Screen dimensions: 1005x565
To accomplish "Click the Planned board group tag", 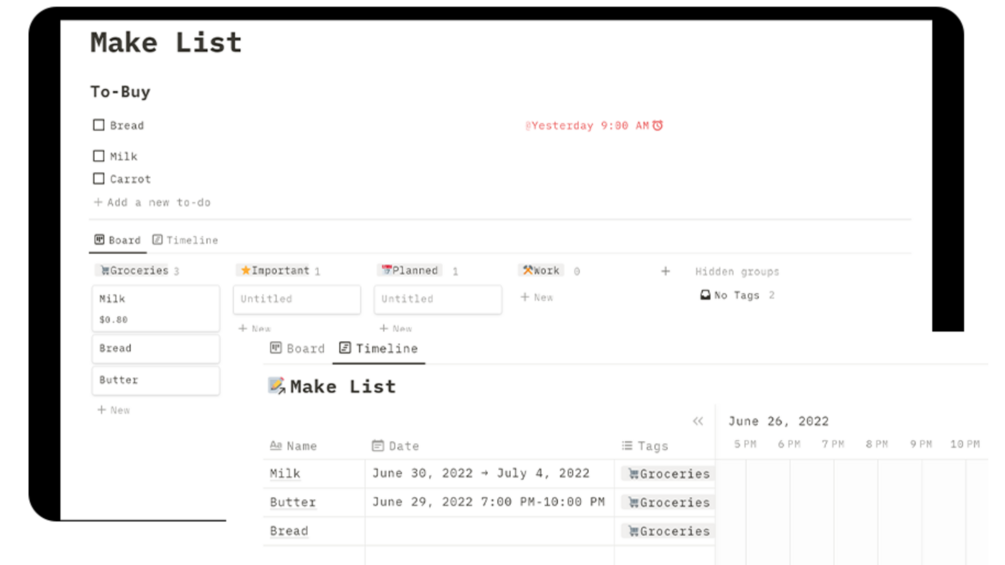I will [410, 271].
